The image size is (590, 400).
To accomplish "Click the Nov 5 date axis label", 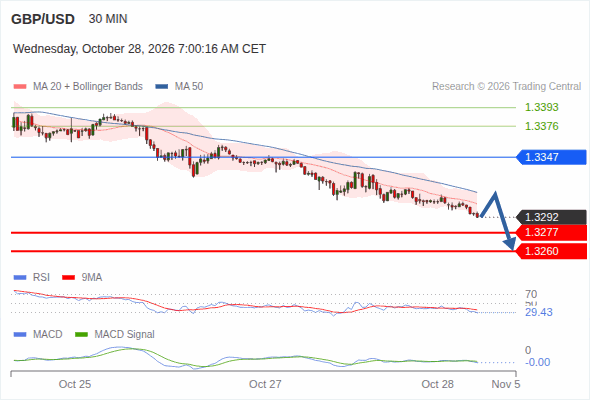I will 506,384.
